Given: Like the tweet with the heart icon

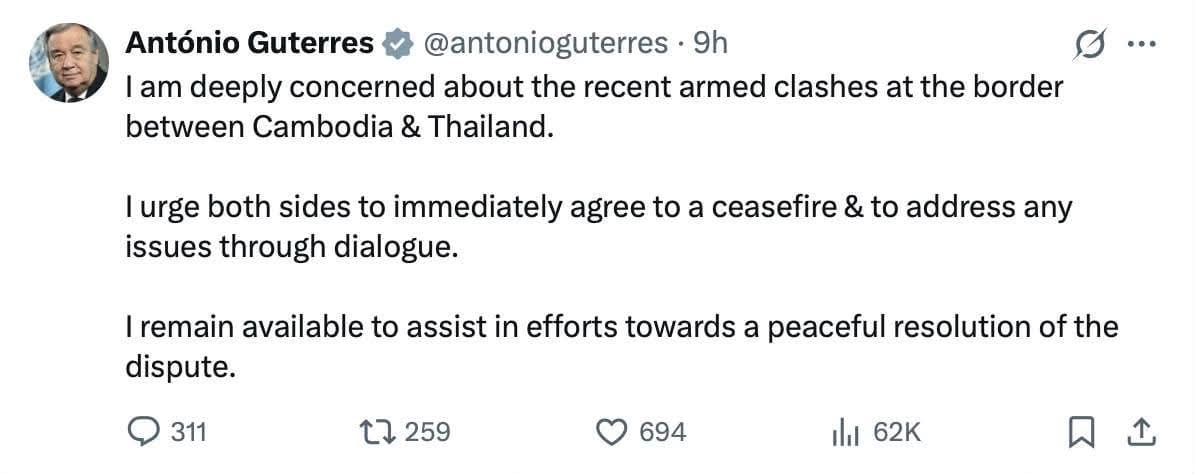Looking at the screenshot, I should (x=611, y=432).
